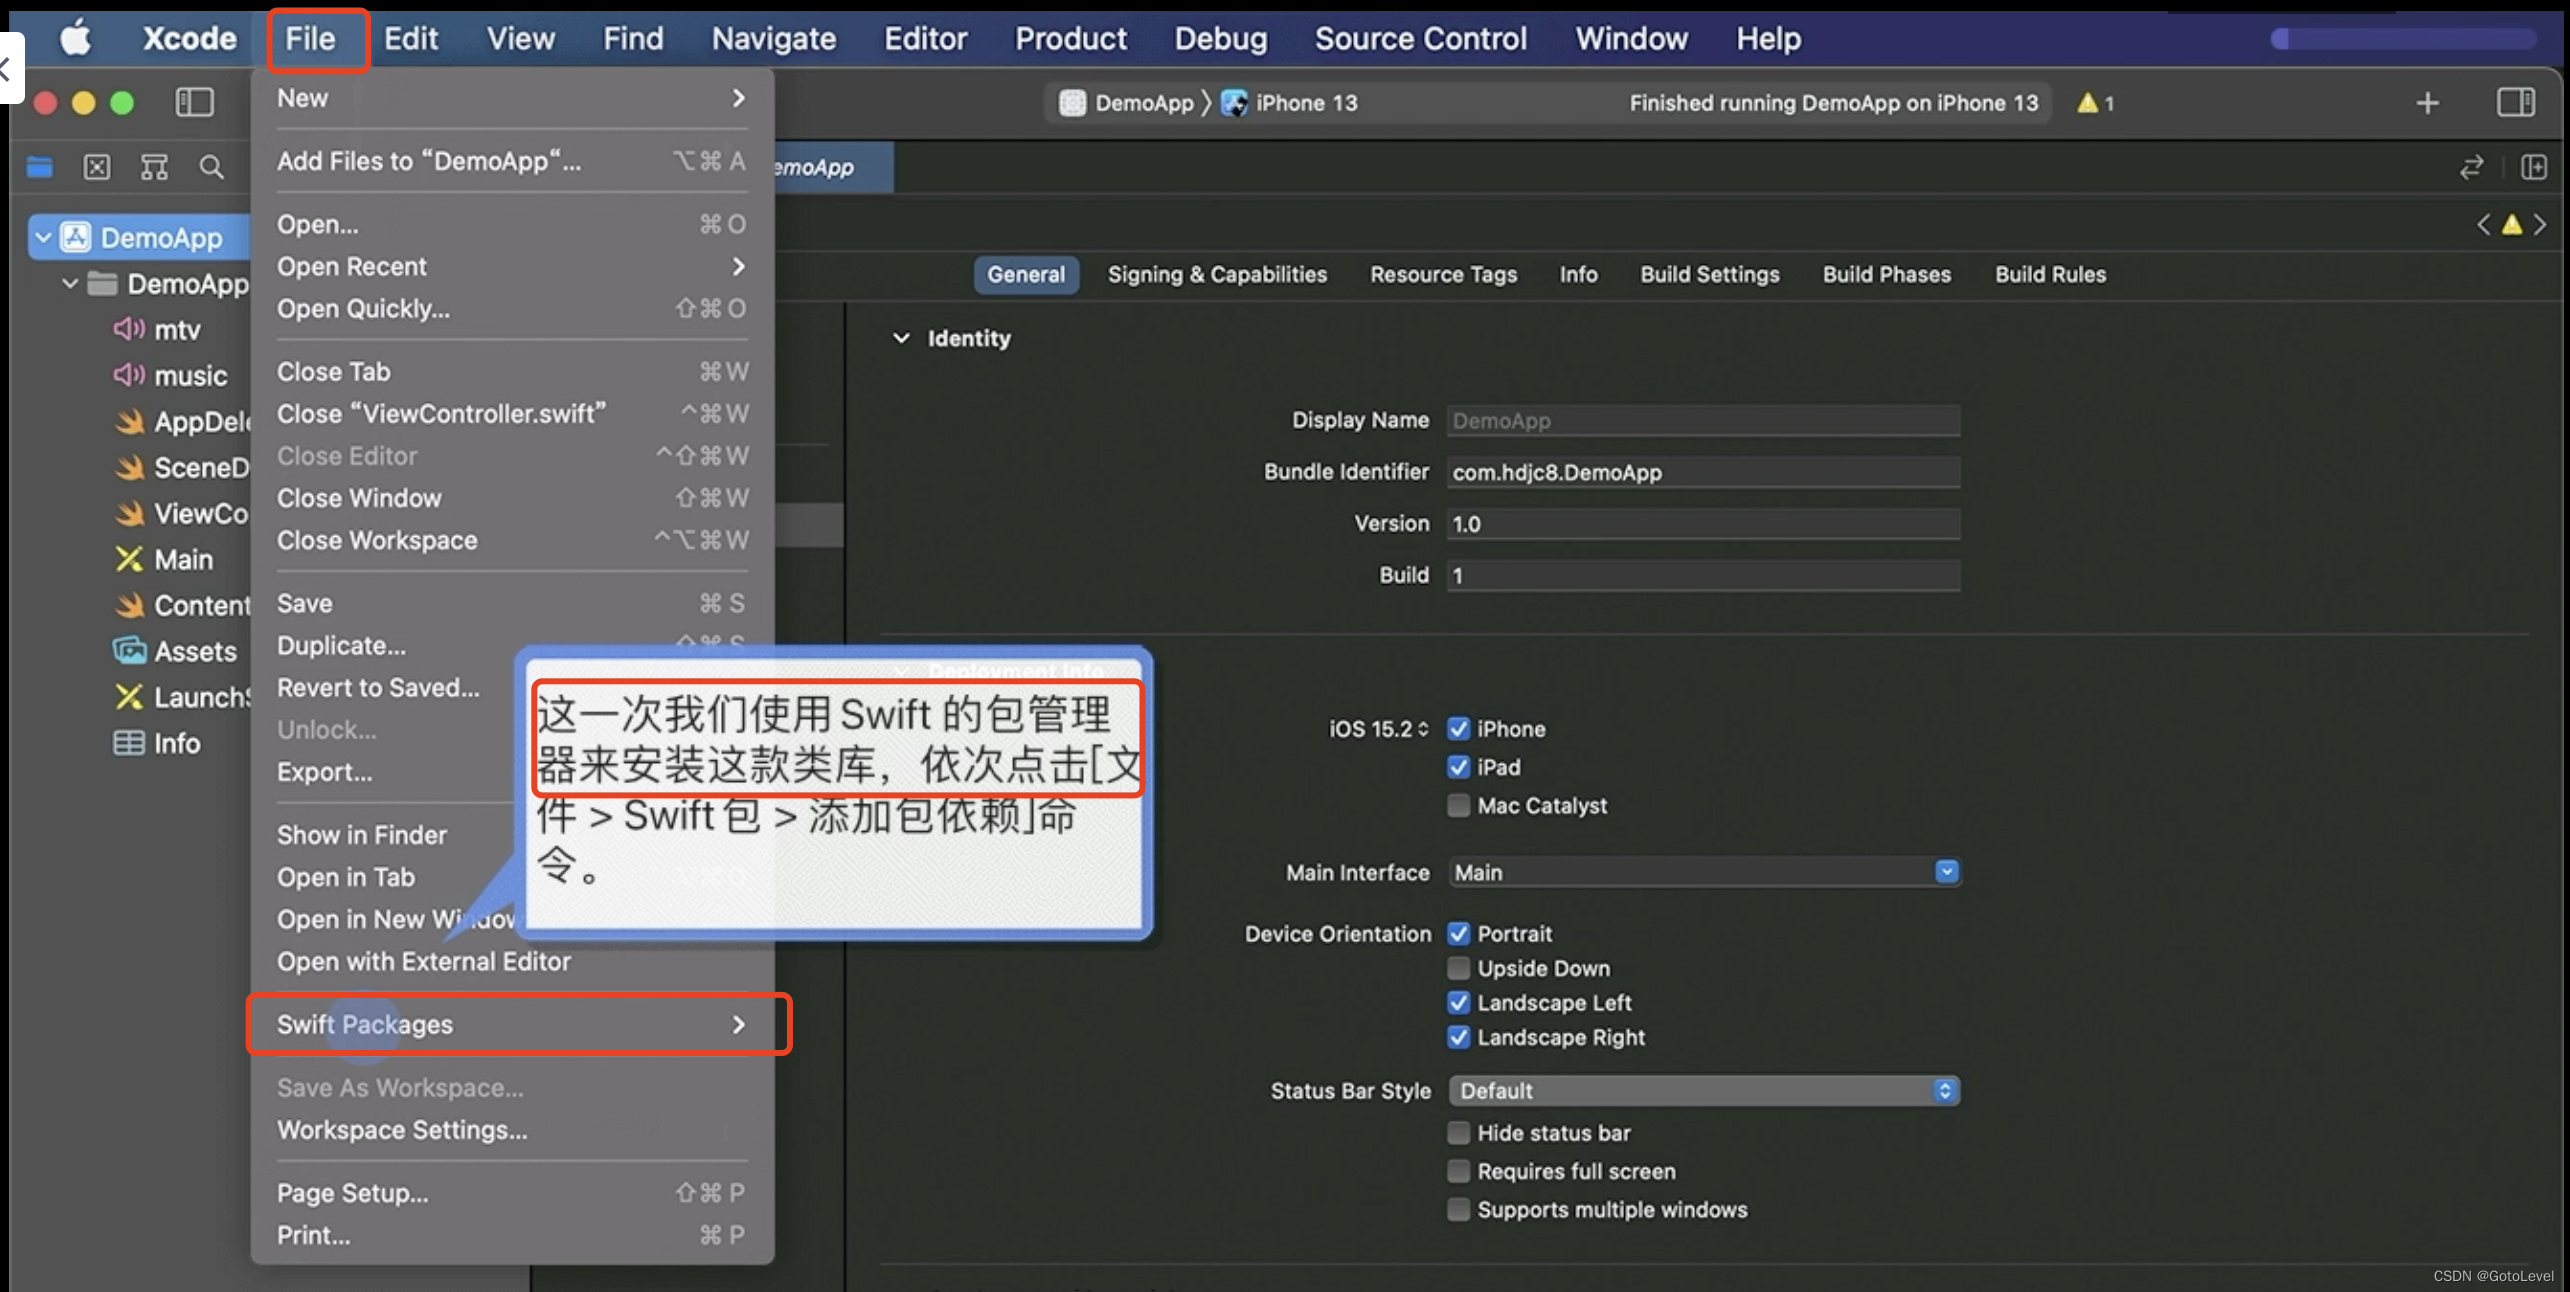Enable Supports multiple windows checkbox
This screenshot has width=2570, height=1292.
point(1458,1210)
